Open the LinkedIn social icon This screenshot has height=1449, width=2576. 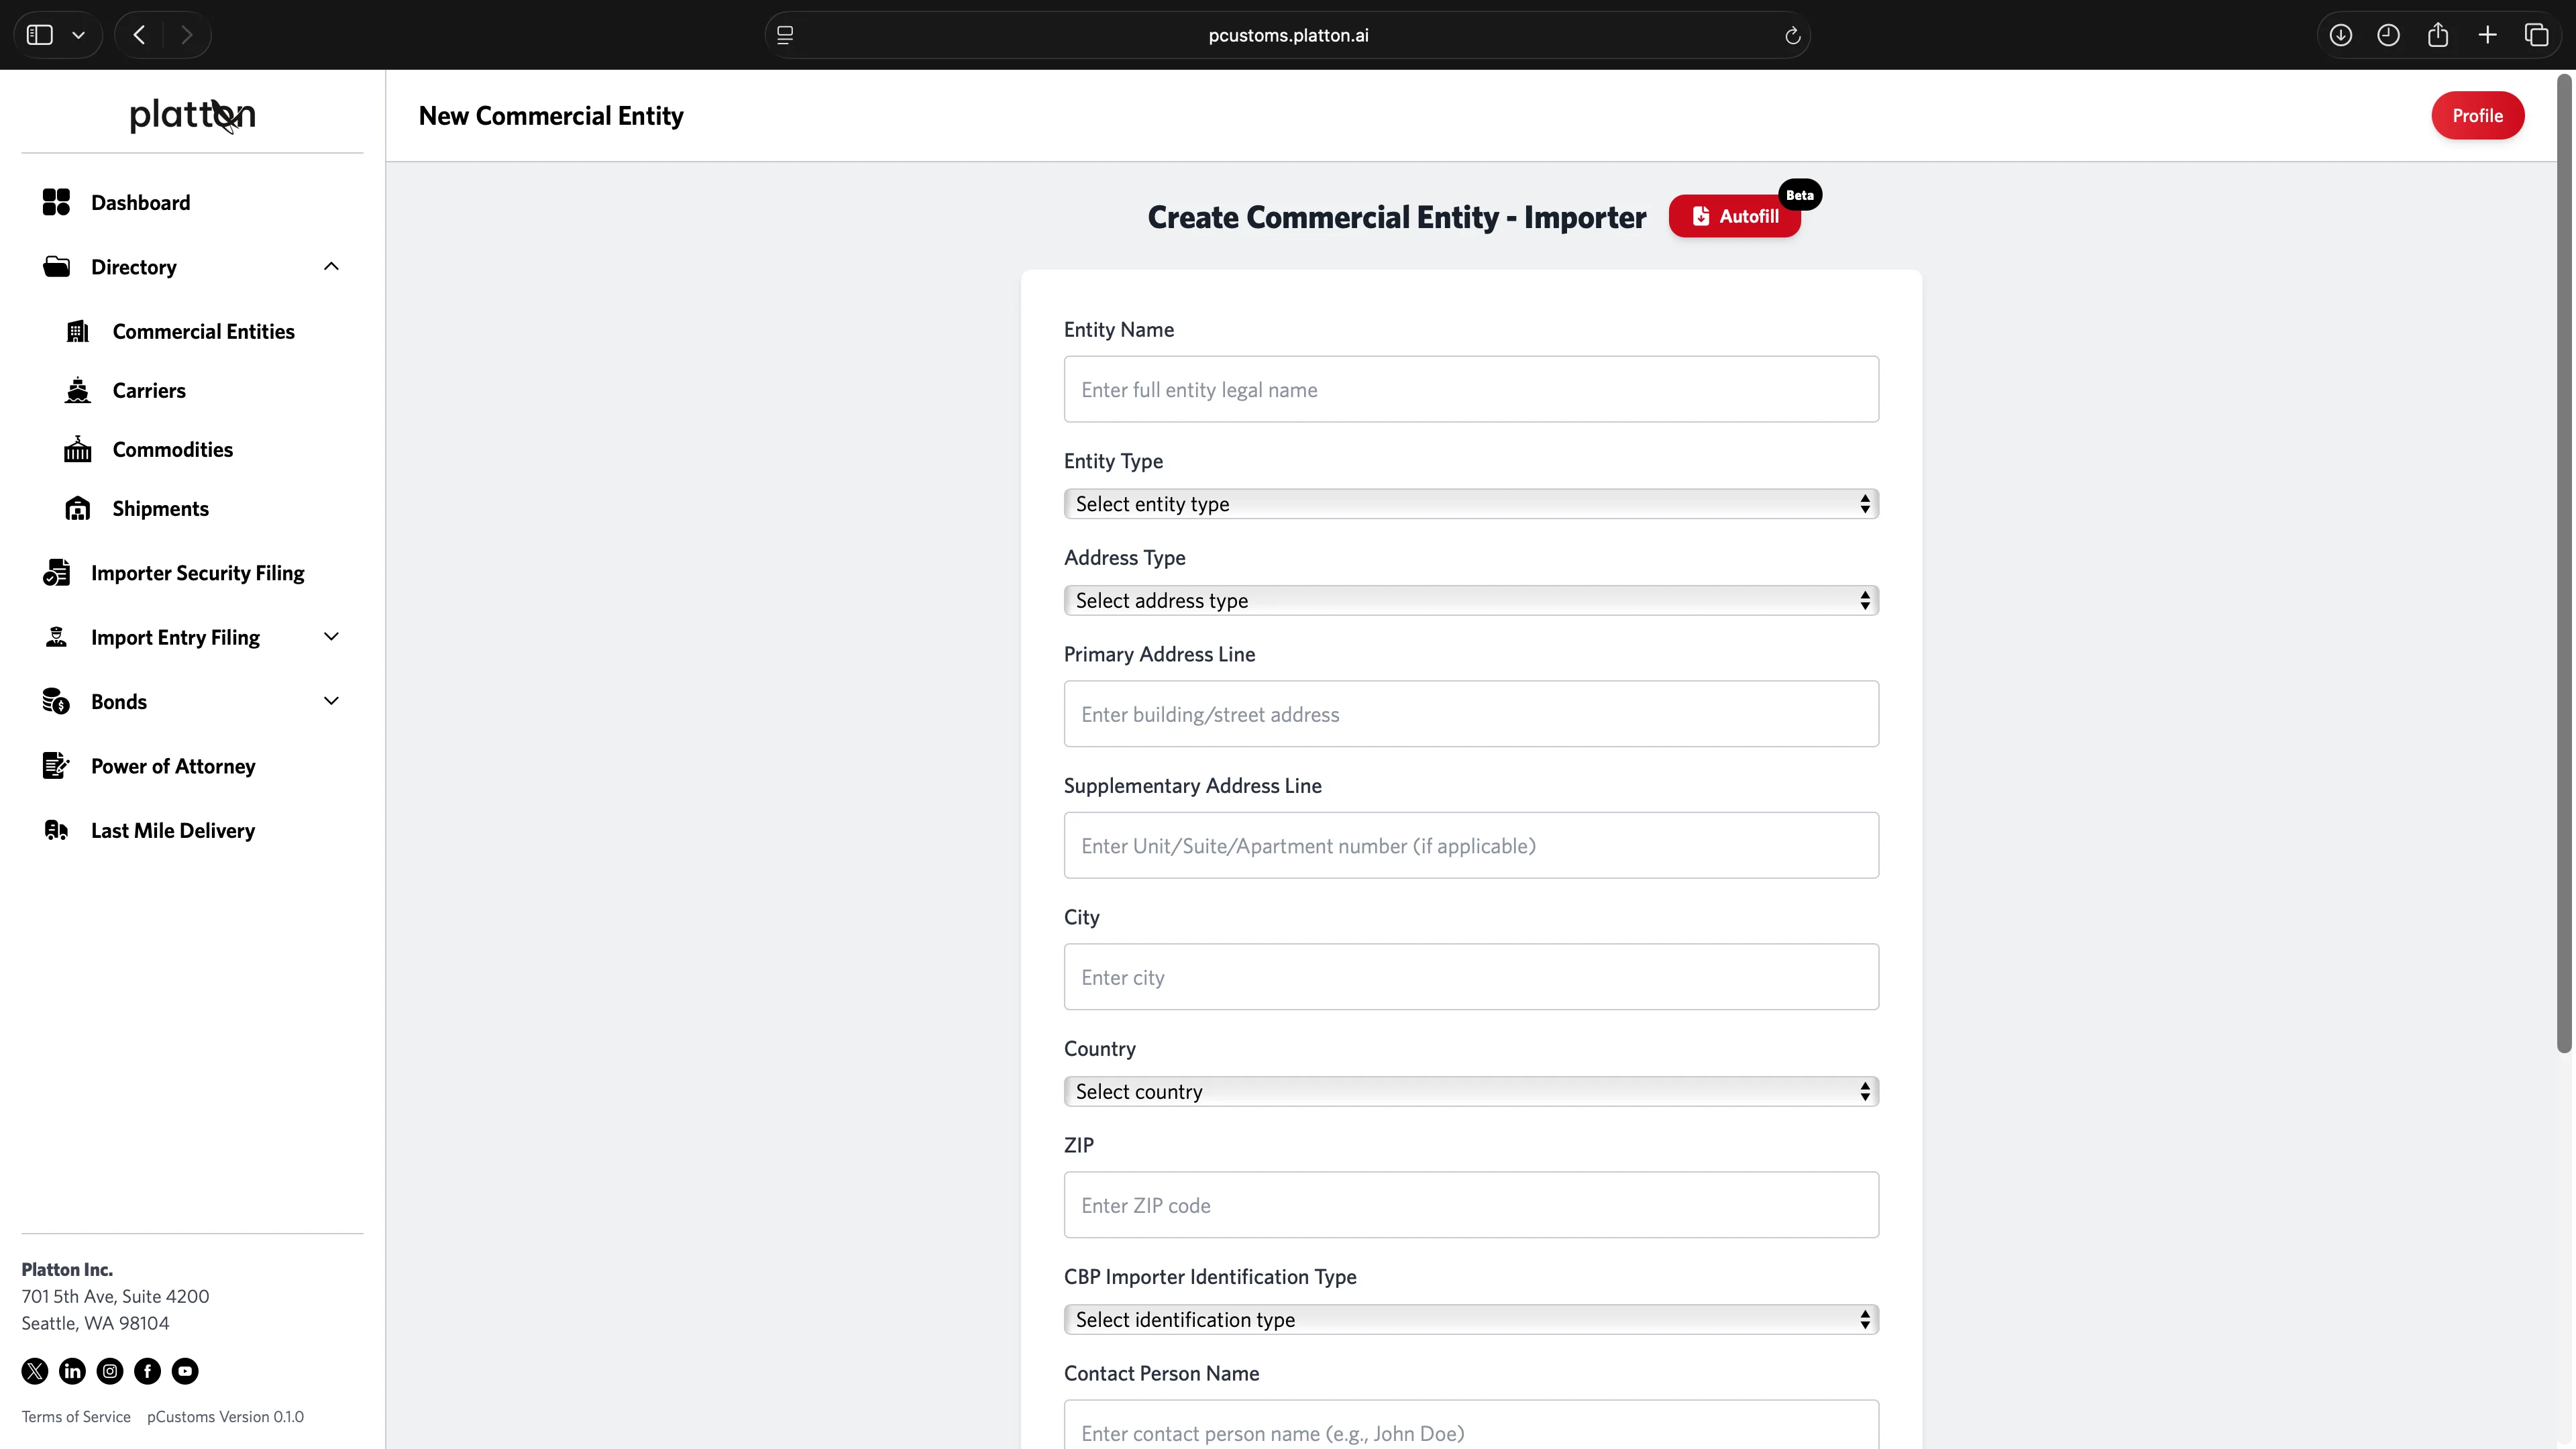pyautogui.click(x=72, y=1371)
